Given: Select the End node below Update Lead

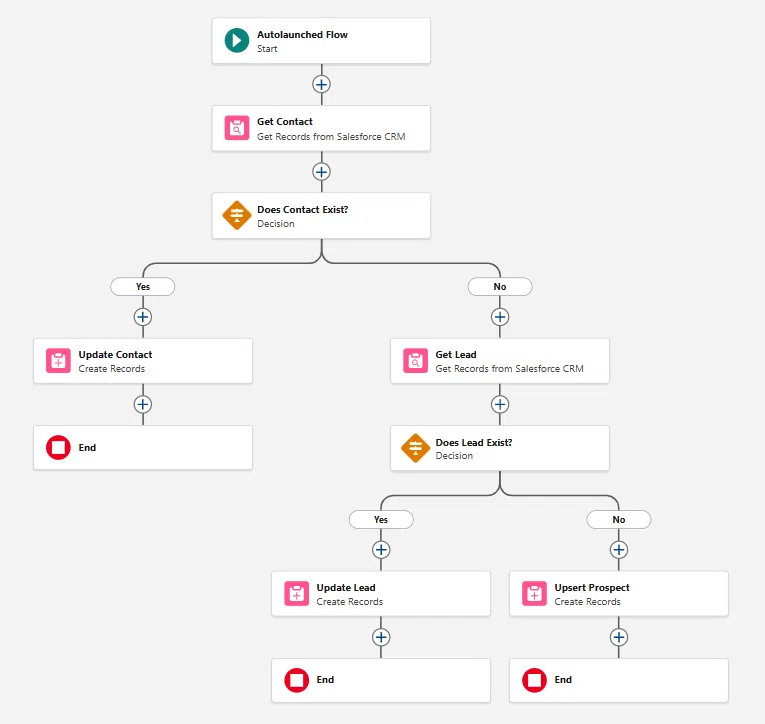Looking at the screenshot, I should pos(381,680).
